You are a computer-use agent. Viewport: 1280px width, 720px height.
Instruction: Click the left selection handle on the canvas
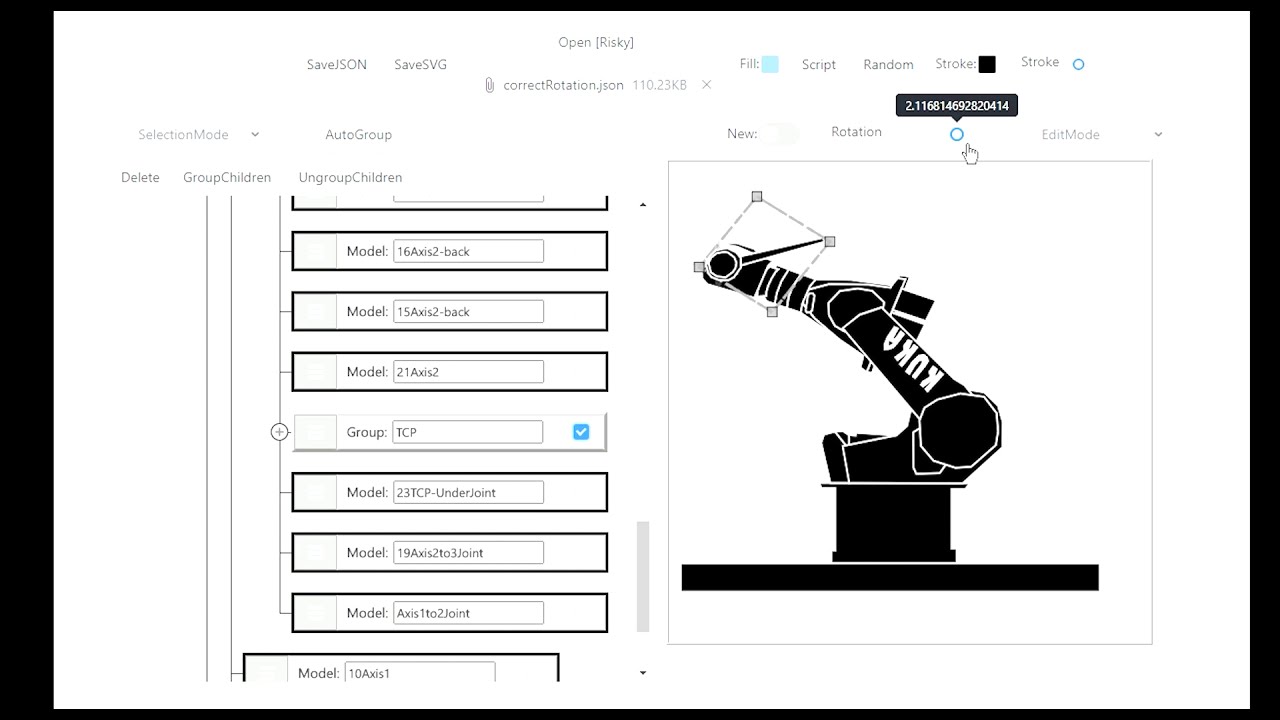[x=698, y=267]
